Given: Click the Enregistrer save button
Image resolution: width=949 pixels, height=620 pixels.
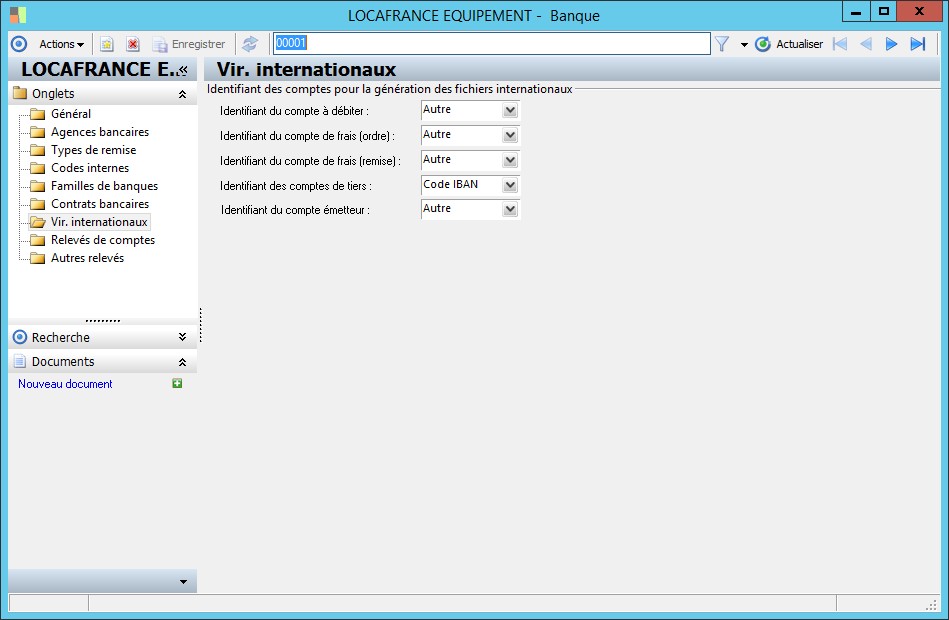Looking at the screenshot, I should 188,44.
